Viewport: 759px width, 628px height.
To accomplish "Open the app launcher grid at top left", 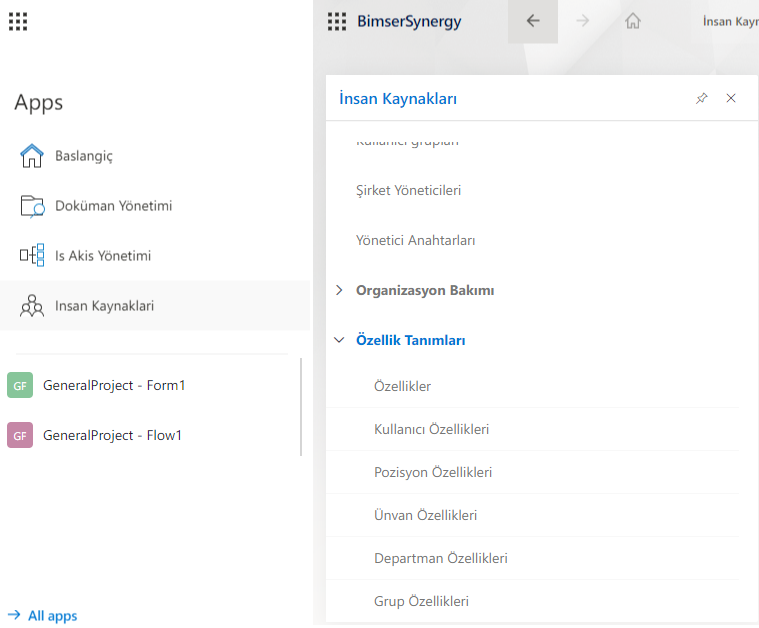I will pos(18,21).
